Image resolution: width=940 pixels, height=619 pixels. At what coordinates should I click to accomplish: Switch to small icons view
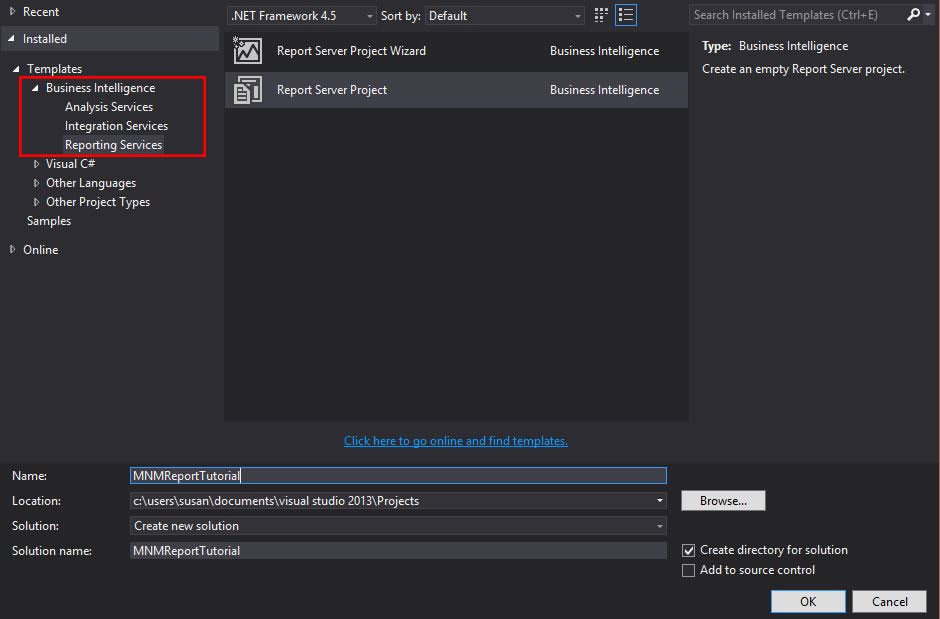[599, 14]
